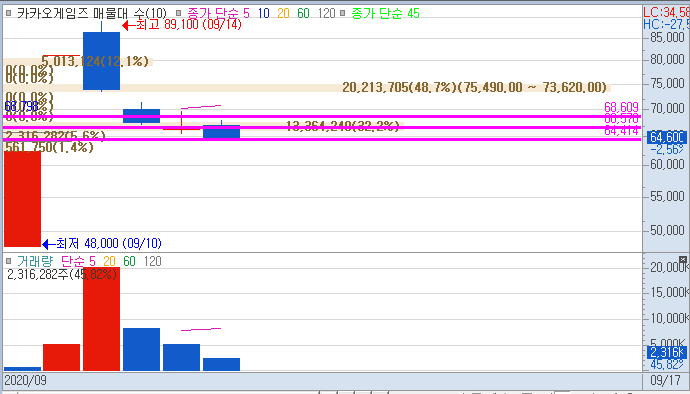Click the blue 2,316K volume tag on axis
The width and height of the screenshot is (690, 394).
tap(666, 352)
